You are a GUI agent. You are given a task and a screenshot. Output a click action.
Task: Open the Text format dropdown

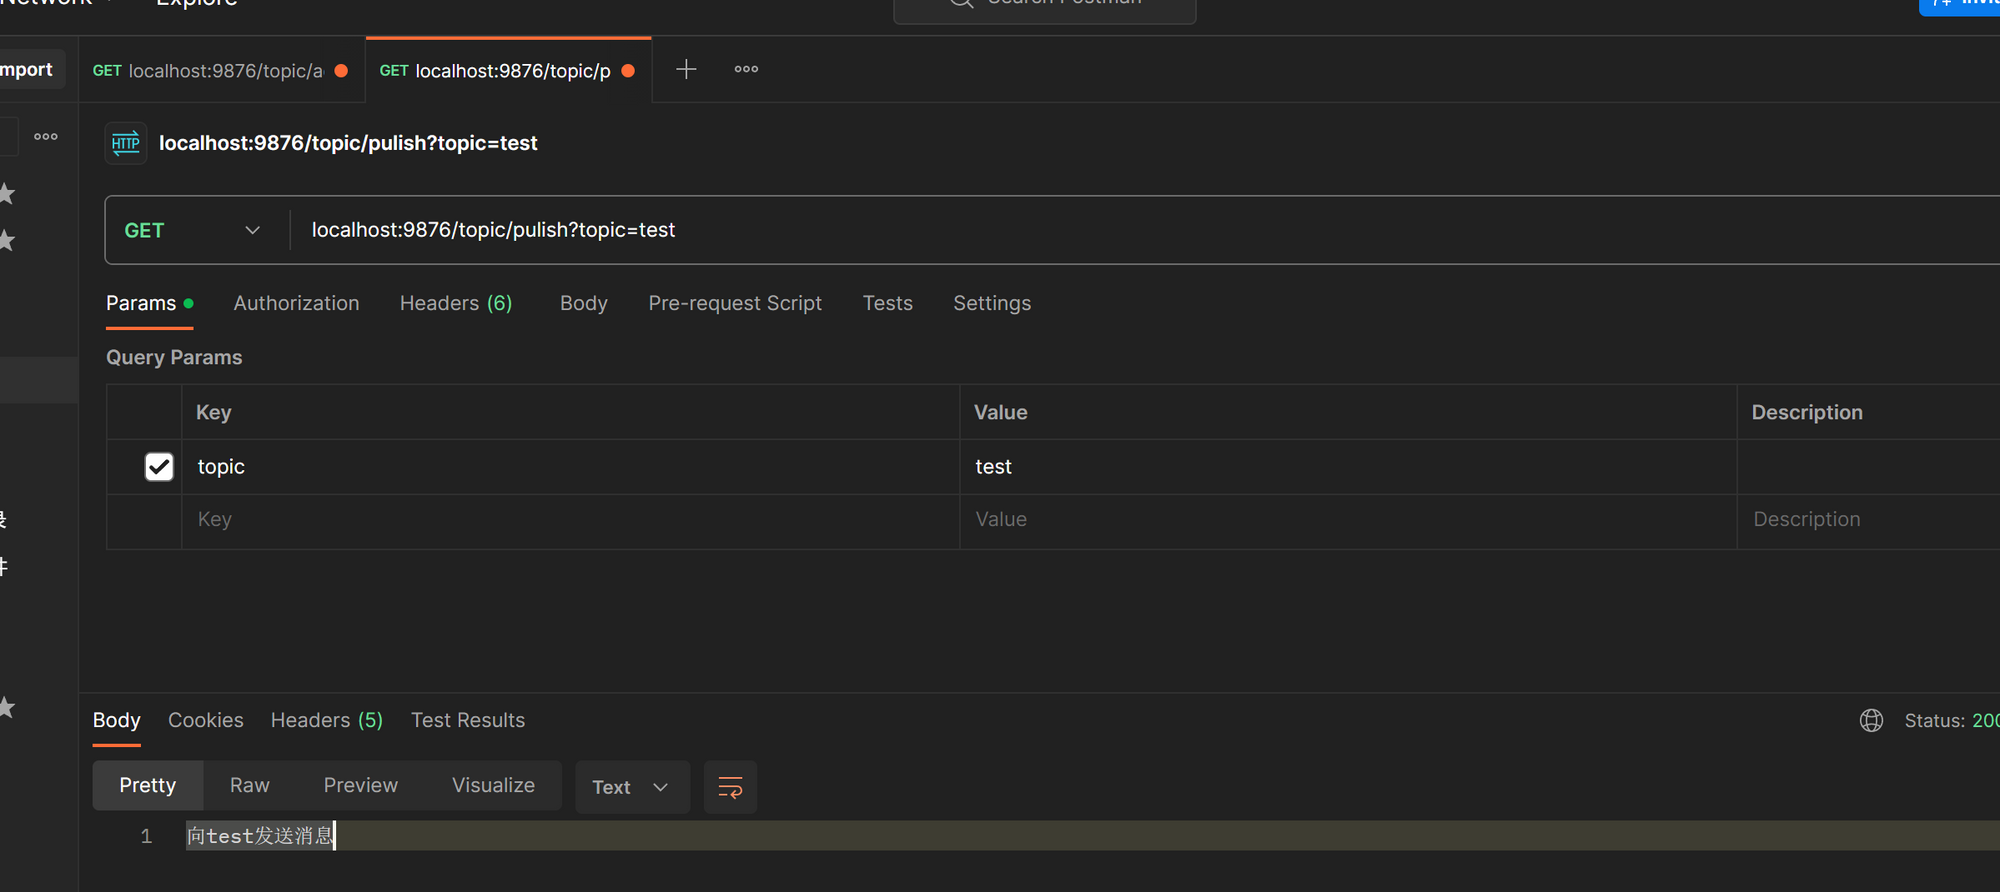click(x=632, y=787)
